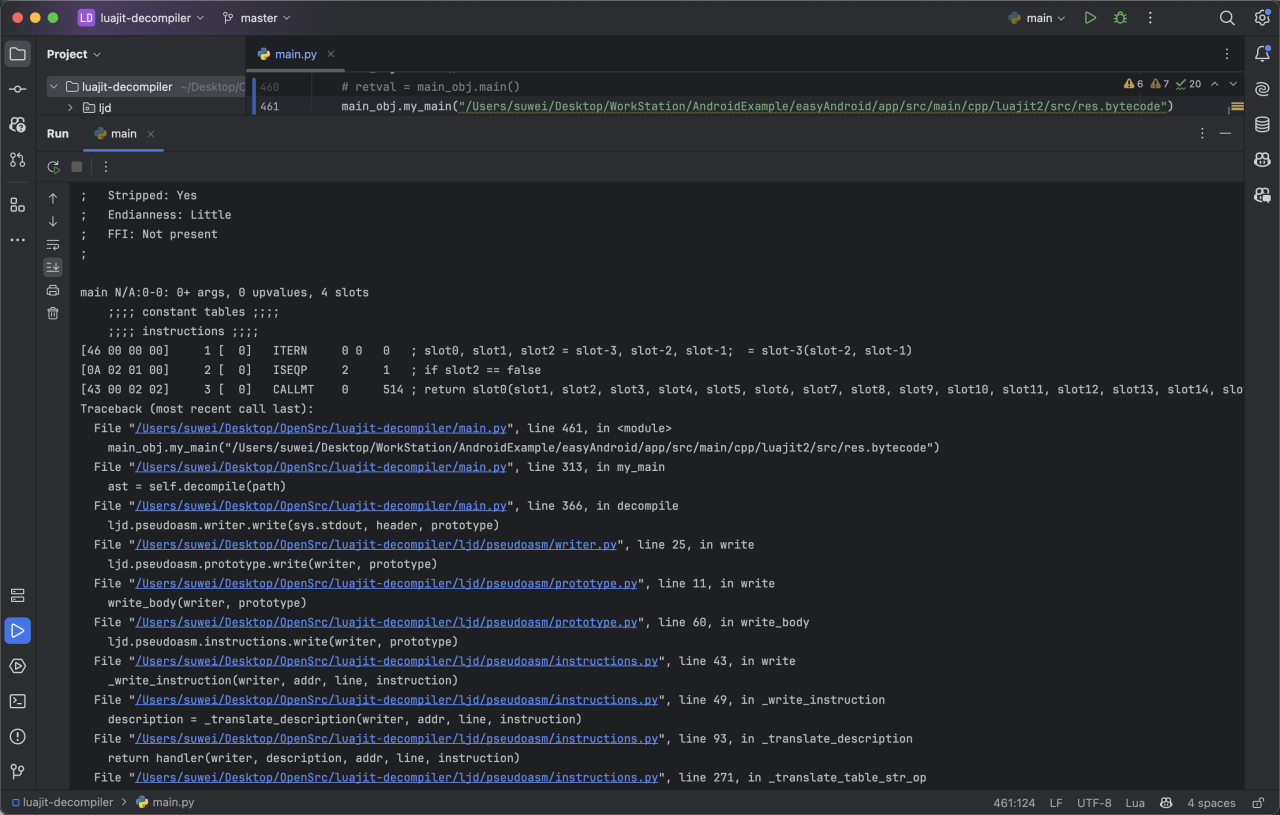Open Run tool window options menu
The image size is (1280, 815).
coord(1202,133)
